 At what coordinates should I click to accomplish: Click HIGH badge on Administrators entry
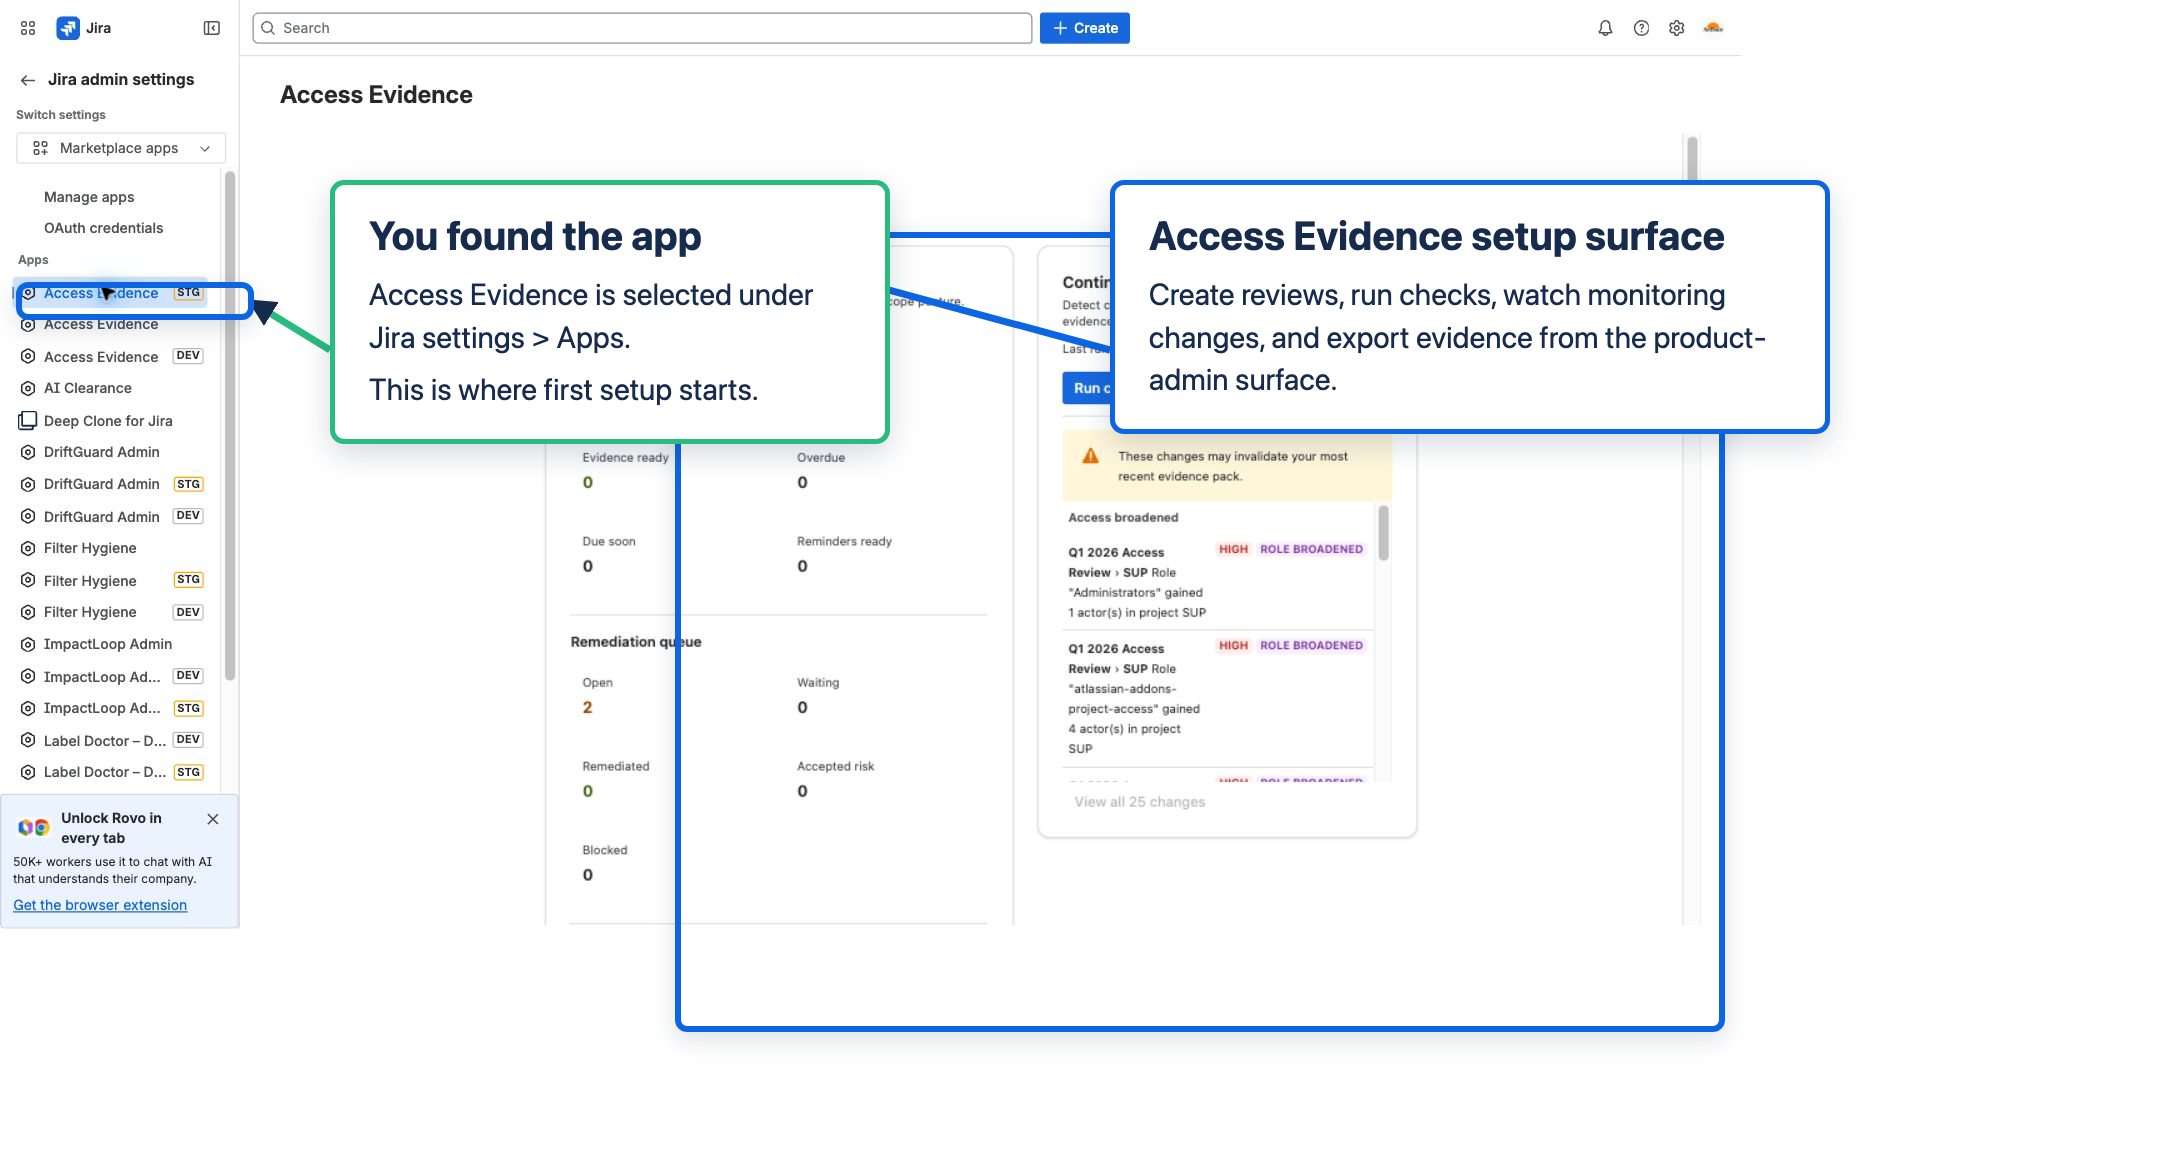tap(1233, 549)
